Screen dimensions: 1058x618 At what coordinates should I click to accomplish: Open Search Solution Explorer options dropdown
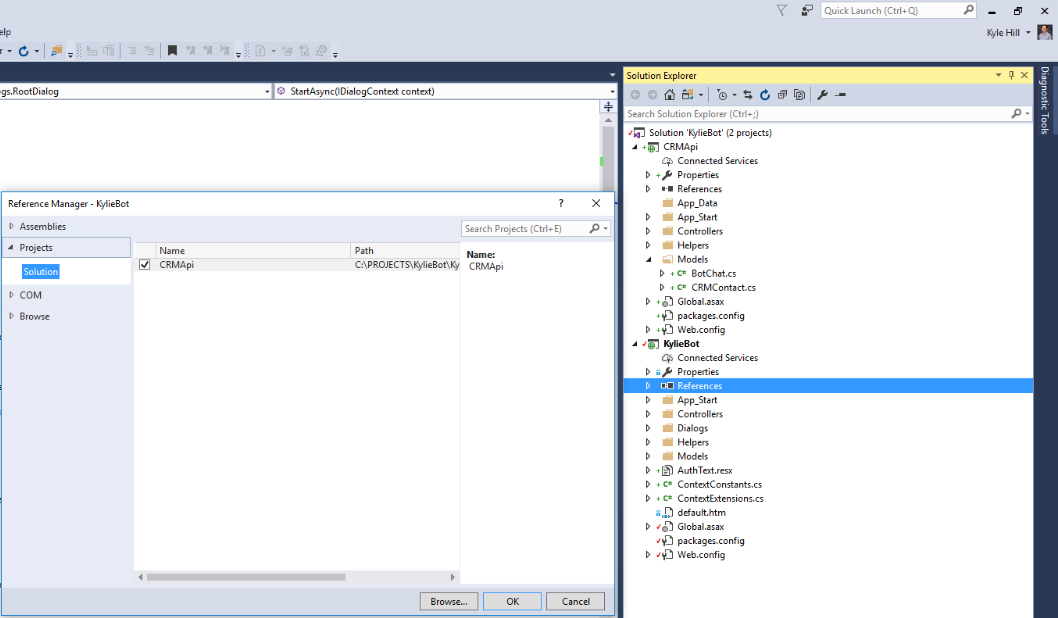(1027, 113)
